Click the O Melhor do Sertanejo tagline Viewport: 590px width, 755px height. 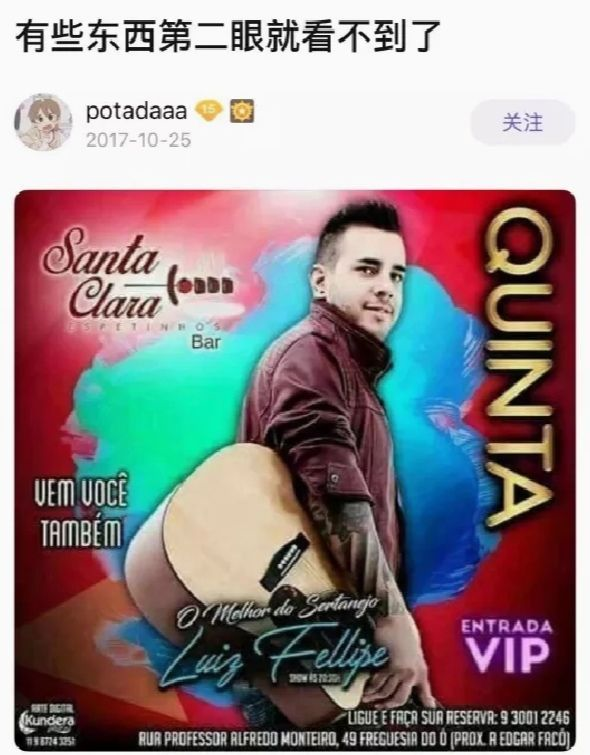click(x=278, y=611)
